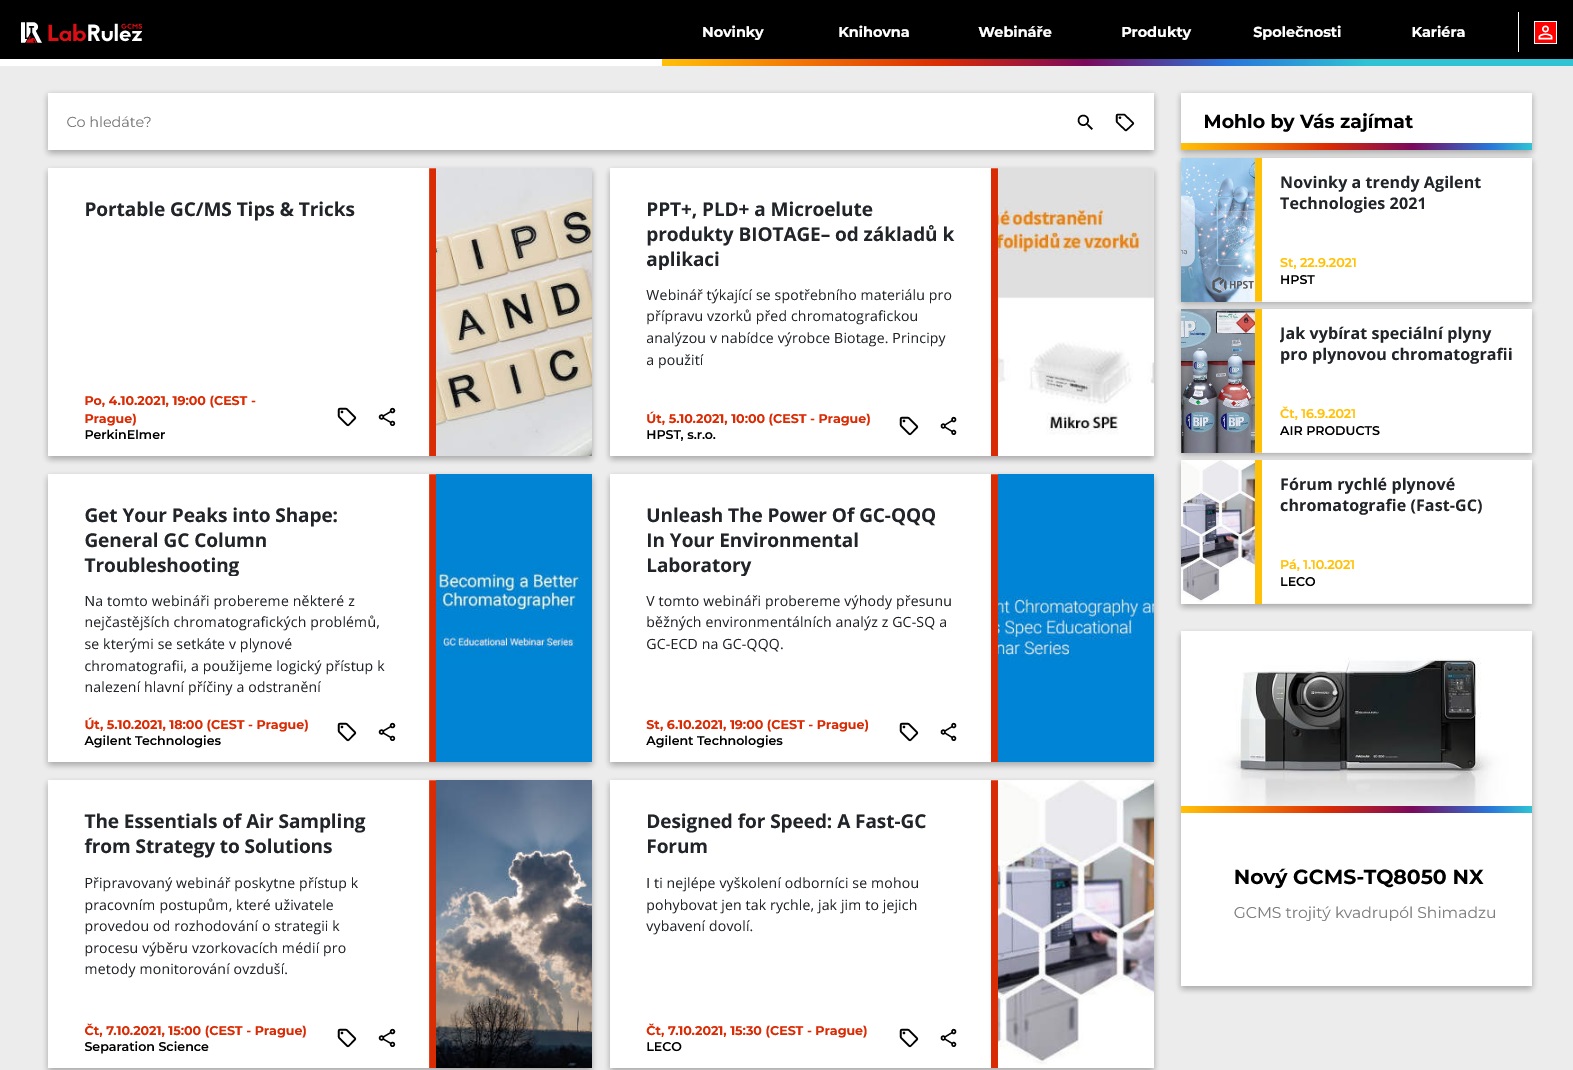Open 'The Essentials of Air Sampling' title
The height and width of the screenshot is (1070, 1573).
tap(225, 833)
